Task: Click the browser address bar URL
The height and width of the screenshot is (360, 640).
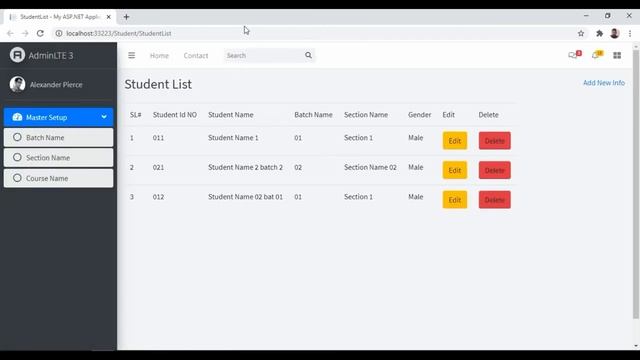Action: (119, 33)
